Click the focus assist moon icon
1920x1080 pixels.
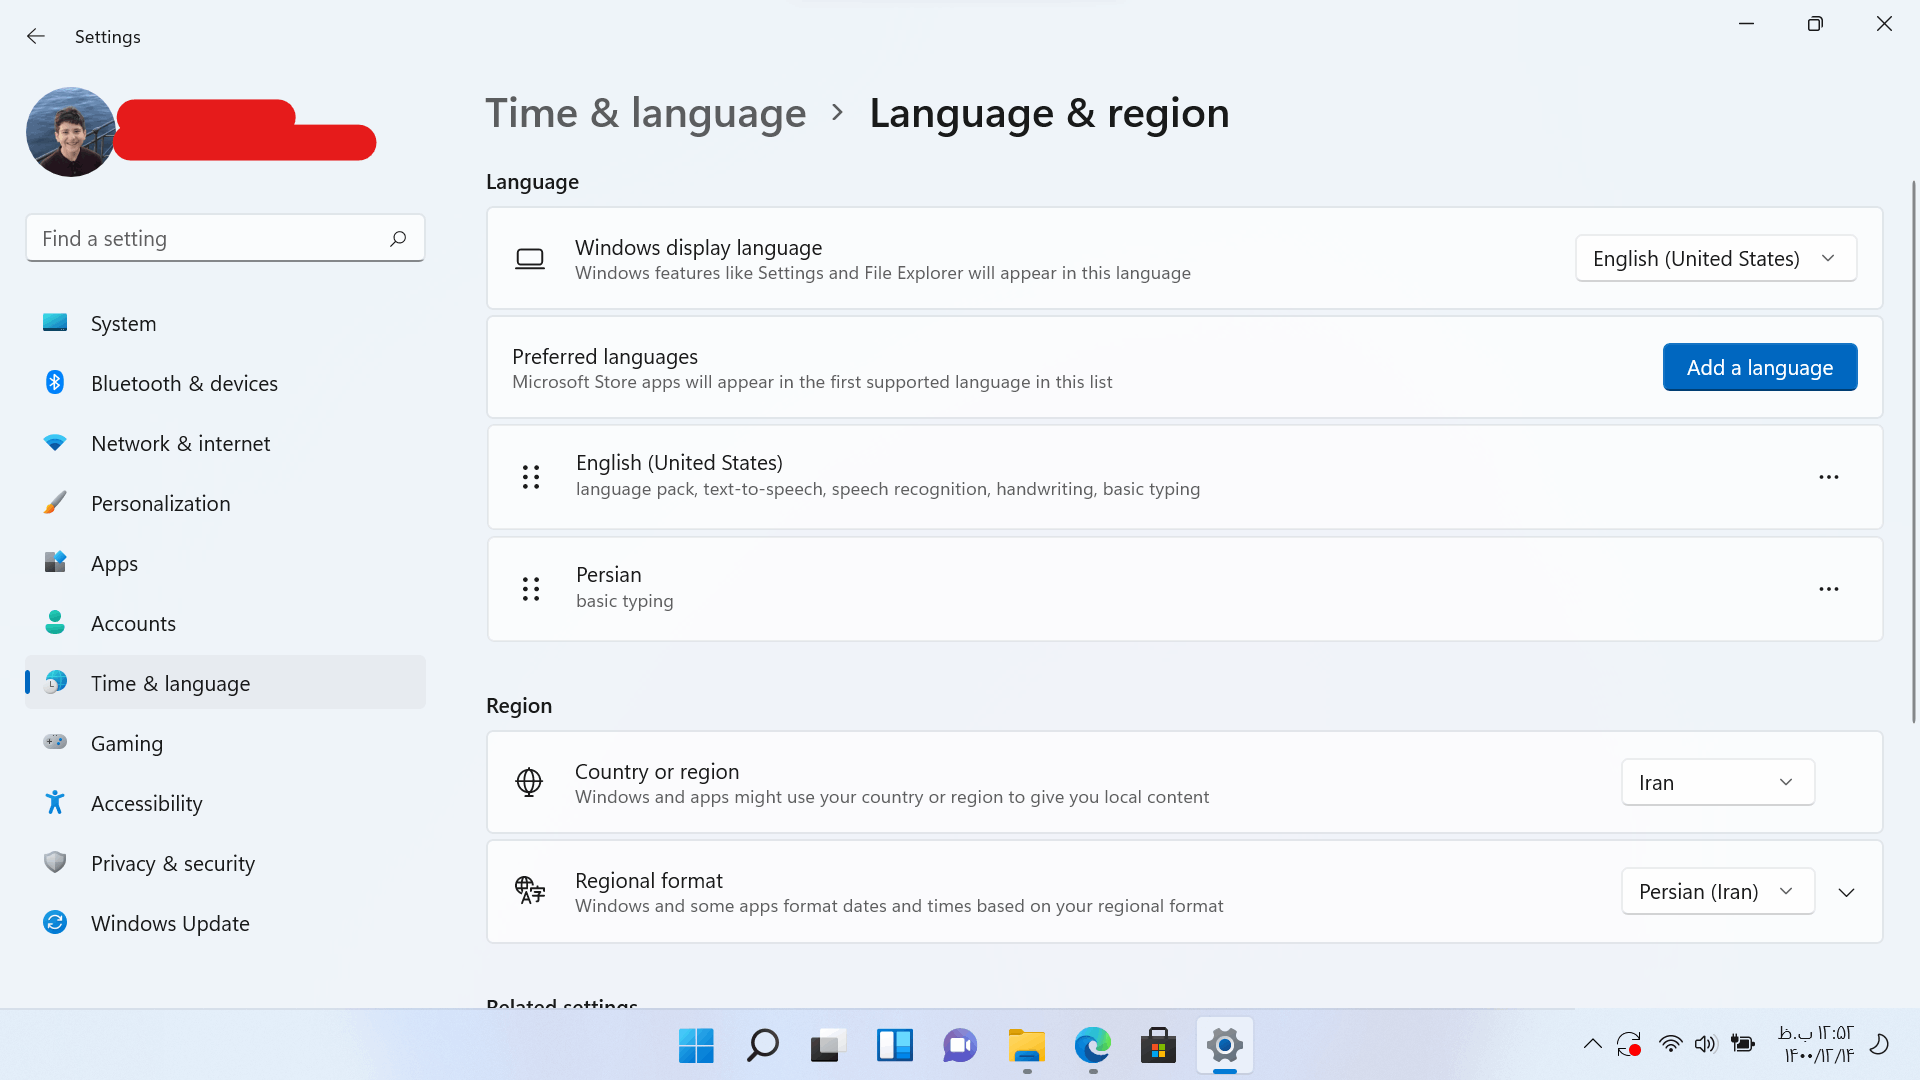pos(1880,1044)
